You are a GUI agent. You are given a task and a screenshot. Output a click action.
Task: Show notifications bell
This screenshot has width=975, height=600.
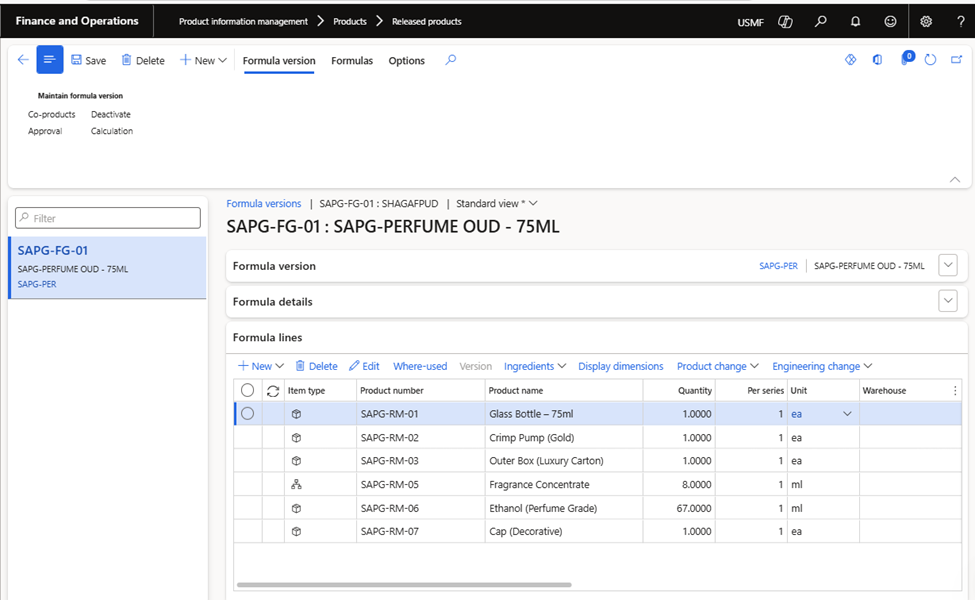pos(856,22)
